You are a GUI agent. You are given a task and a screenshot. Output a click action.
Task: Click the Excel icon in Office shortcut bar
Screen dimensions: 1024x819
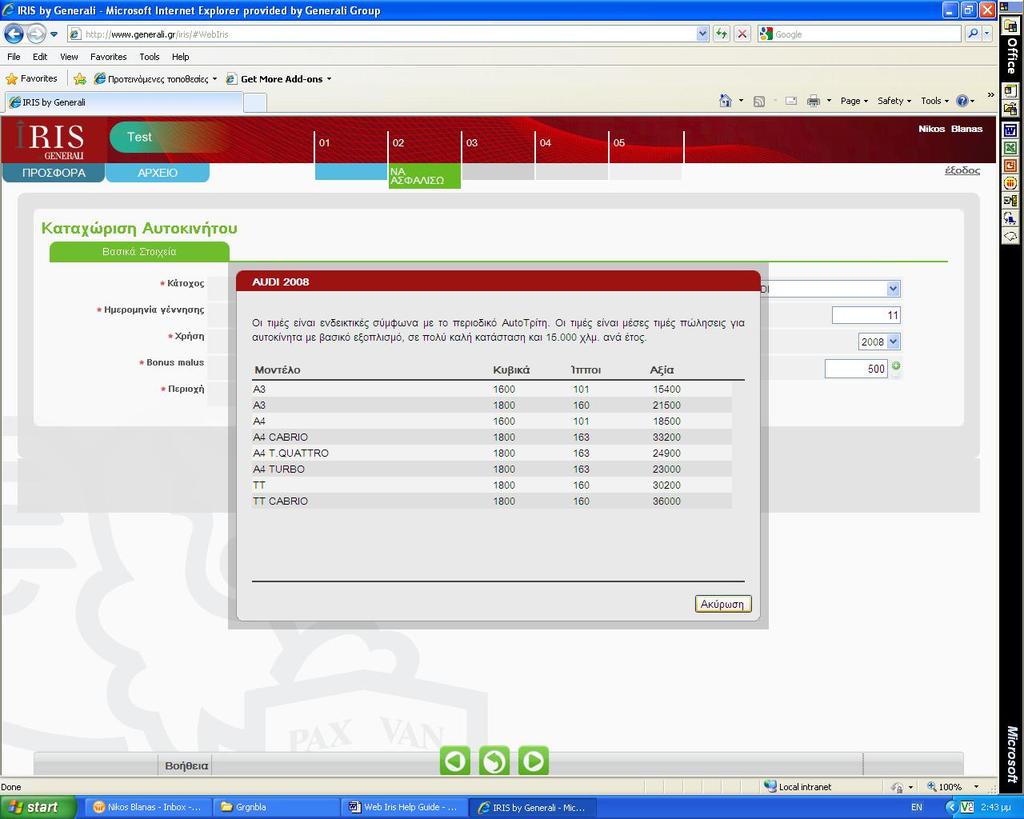(x=1010, y=148)
